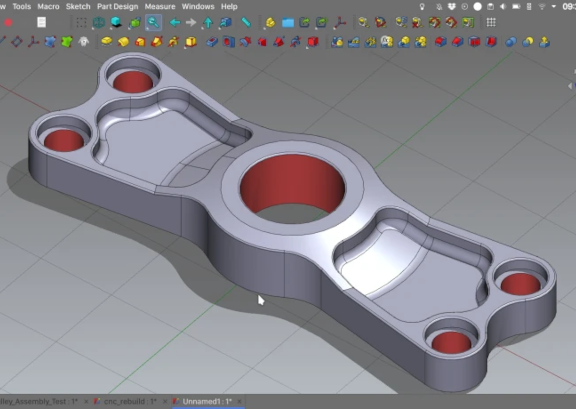
Task: Select the additive Helix tool
Action: pyautogui.click(x=173, y=42)
